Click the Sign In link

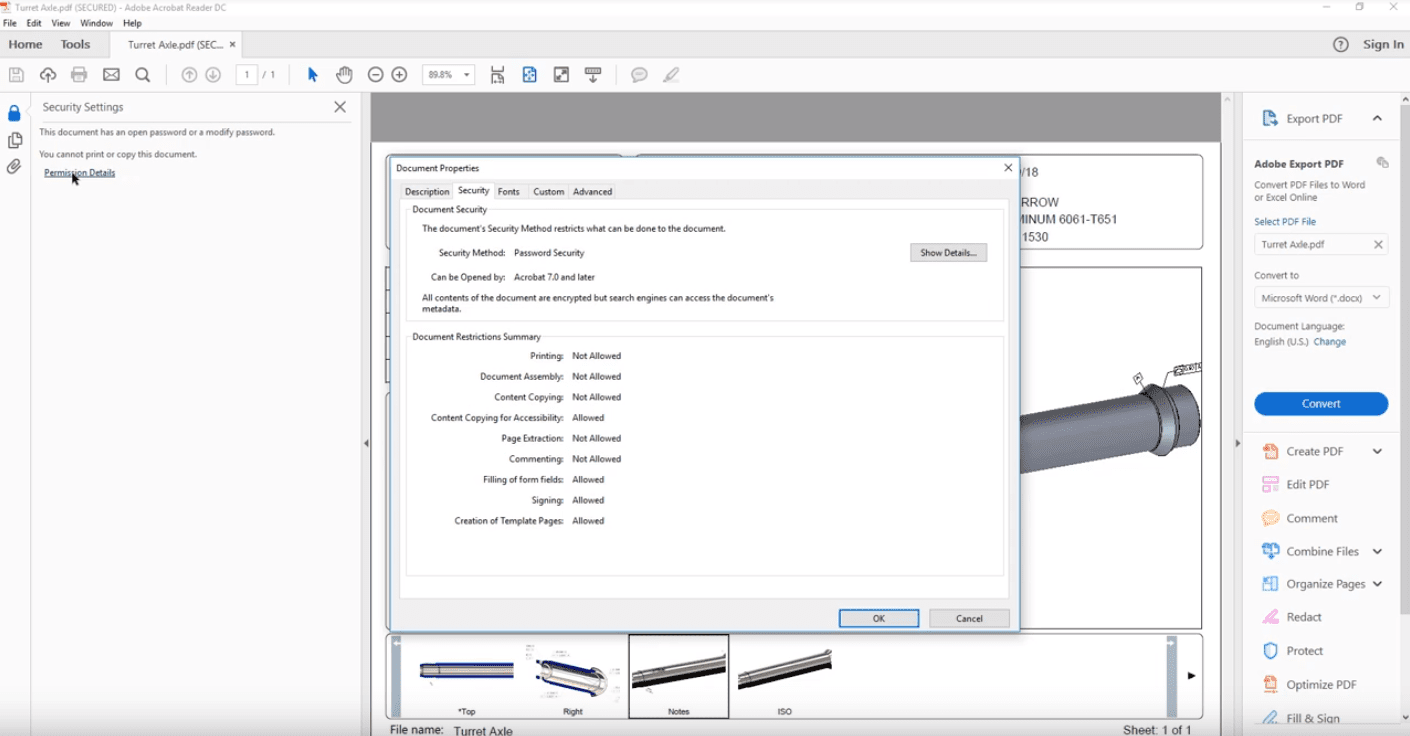[1383, 44]
